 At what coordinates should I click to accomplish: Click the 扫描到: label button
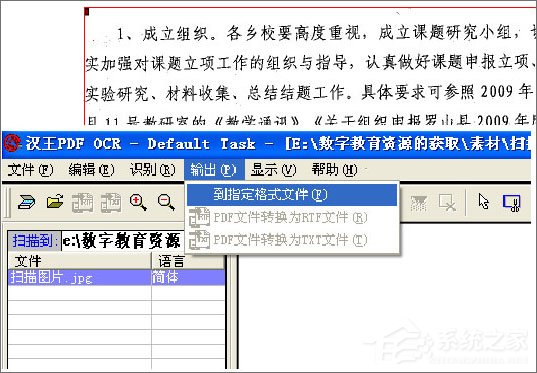point(34,241)
